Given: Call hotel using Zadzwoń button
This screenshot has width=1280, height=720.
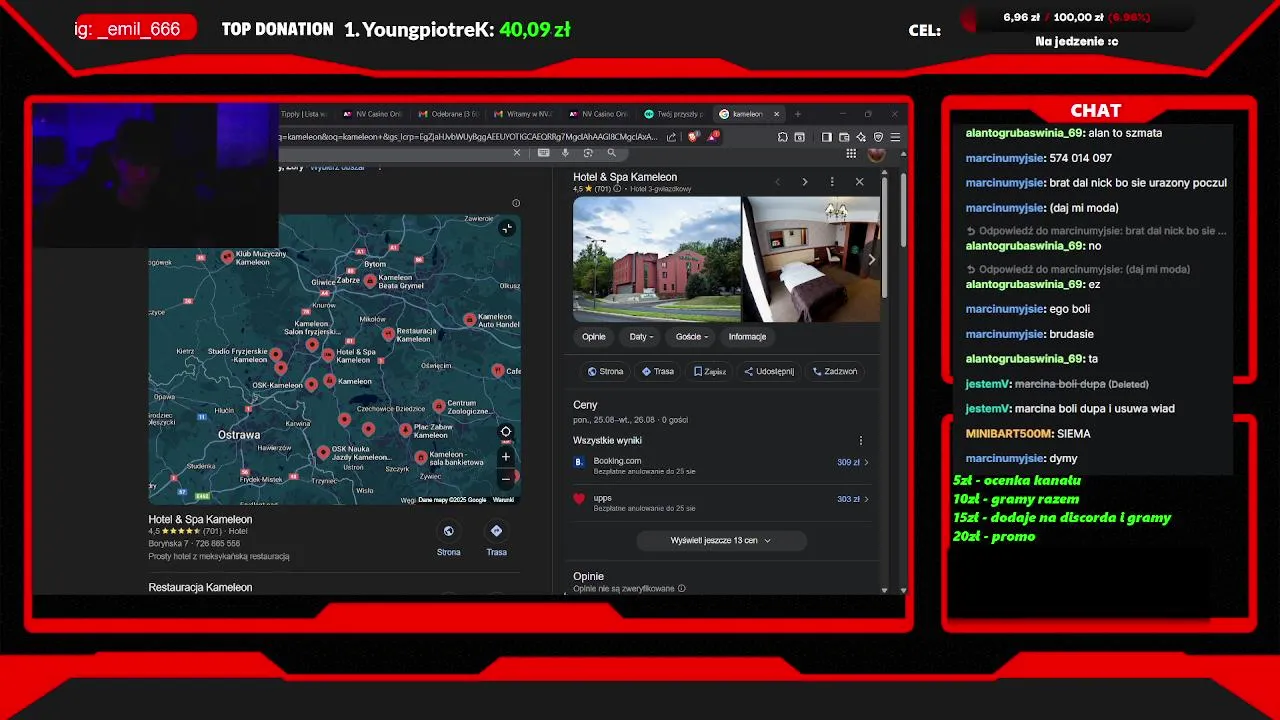Looking at the screenshot, I should 834,371.
